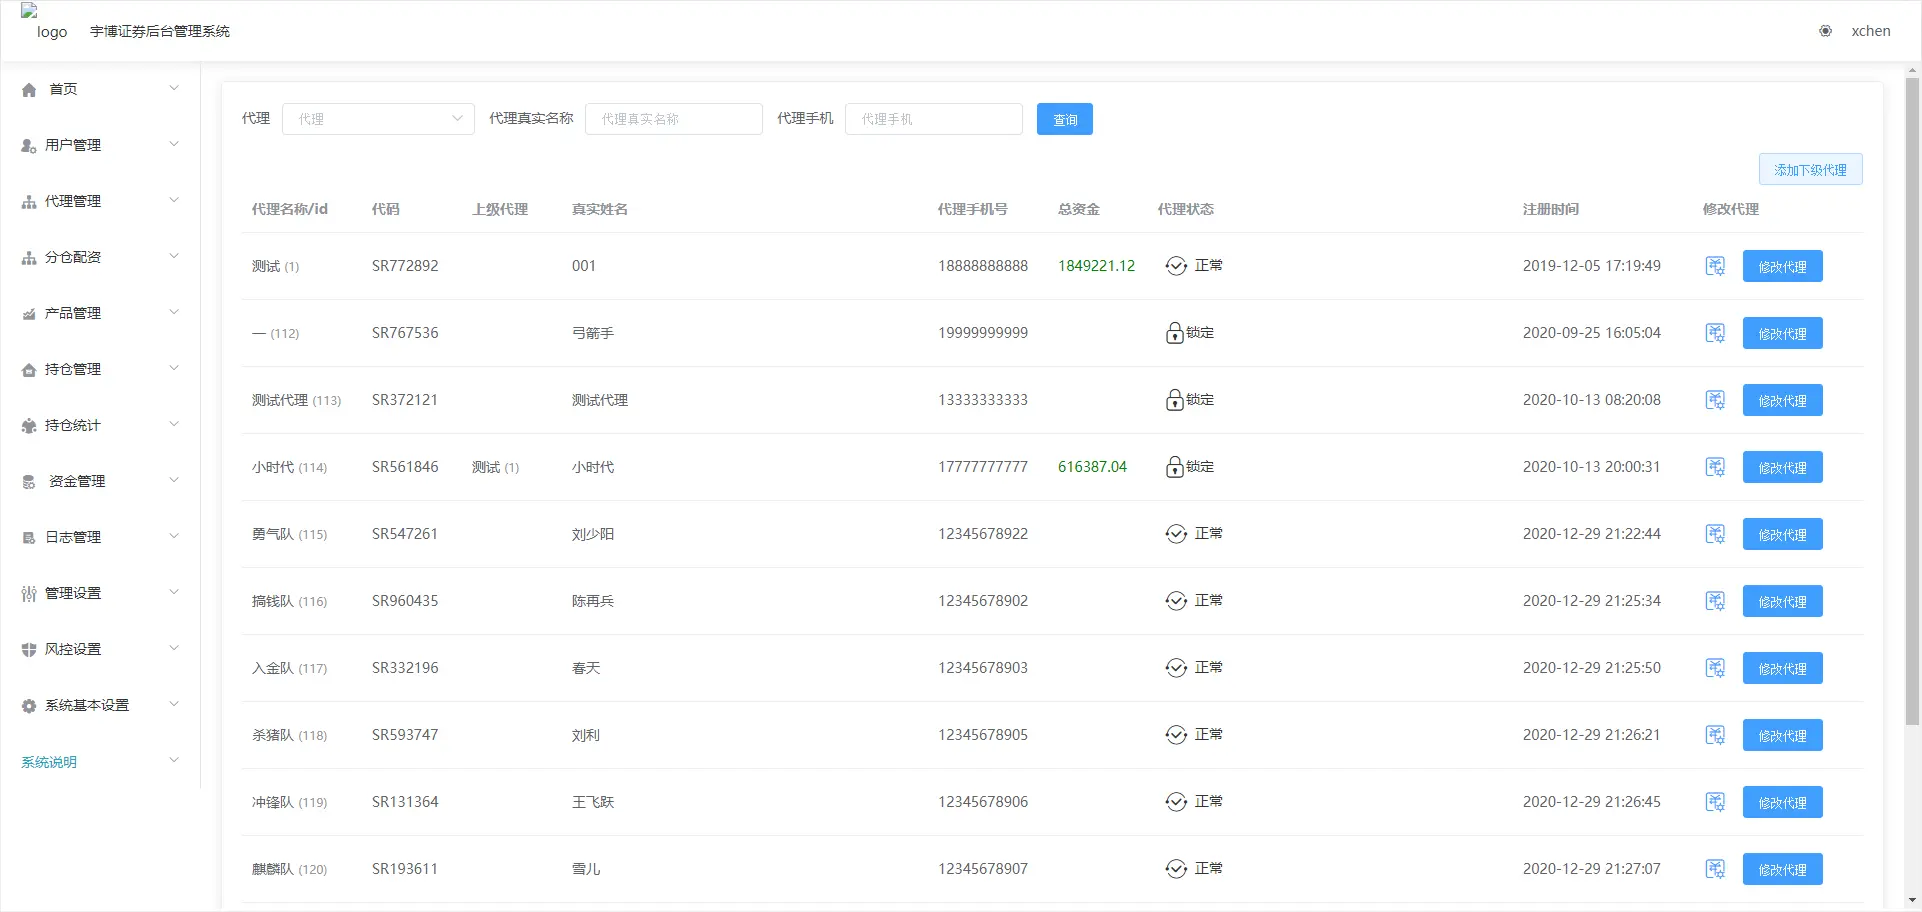The height and width of the screenshot is (912, 1922).
Task: Click the lock status icon for 小时代
Action: (1174, 467)
